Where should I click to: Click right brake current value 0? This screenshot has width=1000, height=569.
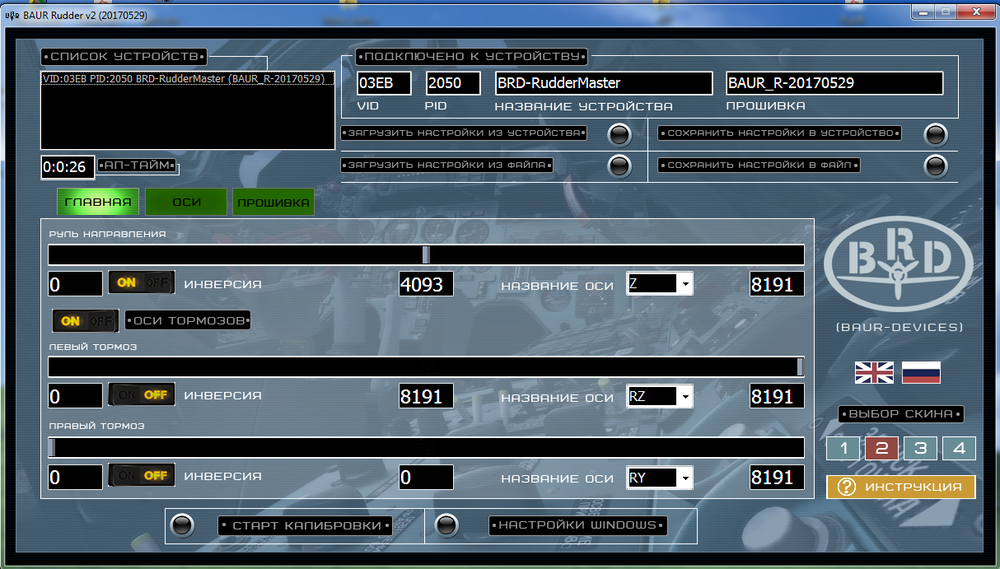tap(426, 477)
